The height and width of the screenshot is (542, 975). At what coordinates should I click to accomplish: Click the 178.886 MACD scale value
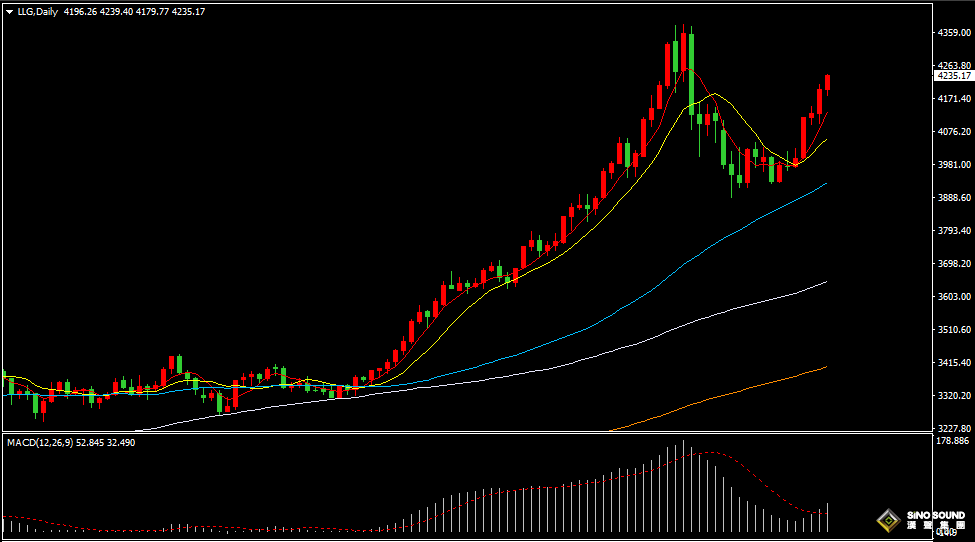tap(952, 440)
